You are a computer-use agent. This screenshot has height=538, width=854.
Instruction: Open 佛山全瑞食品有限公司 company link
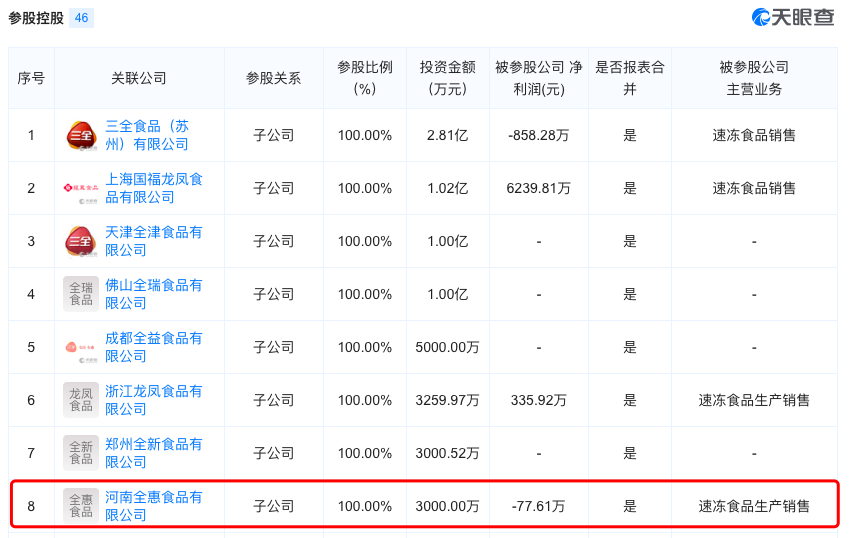(154, 294)
